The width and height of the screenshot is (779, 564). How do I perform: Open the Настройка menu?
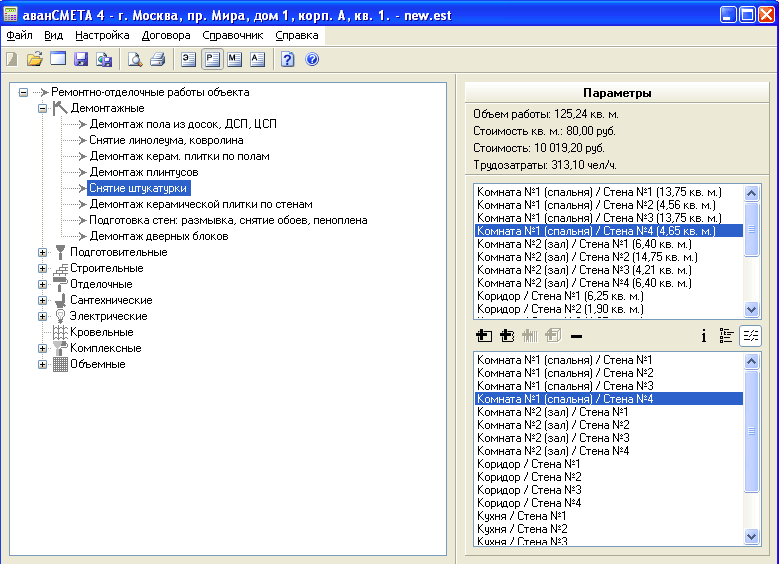tap(102, 35)
